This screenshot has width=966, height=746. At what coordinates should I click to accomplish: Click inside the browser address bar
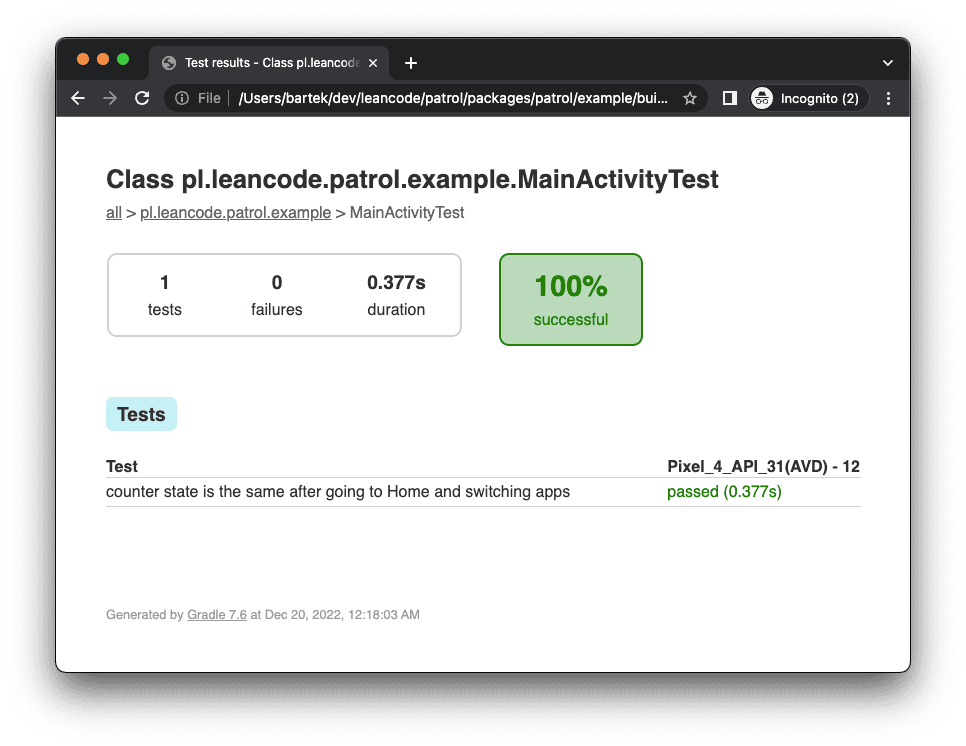(450, 98)
